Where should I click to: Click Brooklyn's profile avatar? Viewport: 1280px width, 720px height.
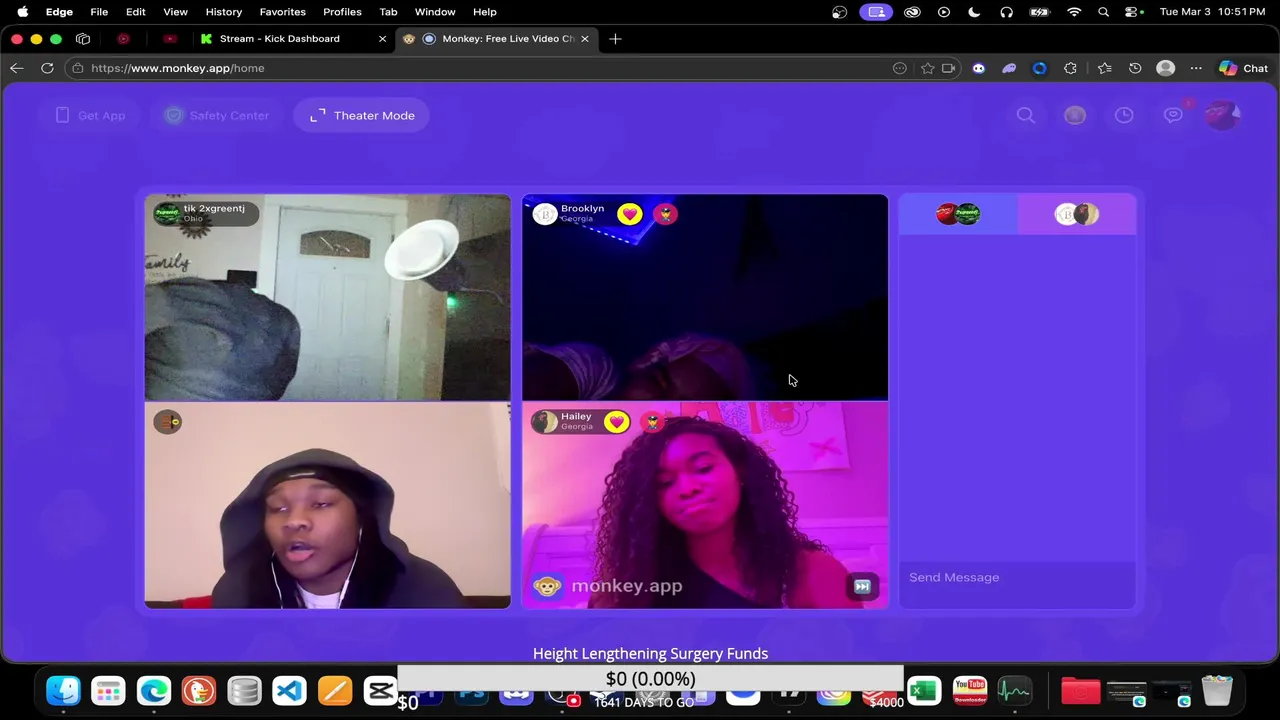click(545, 214)
